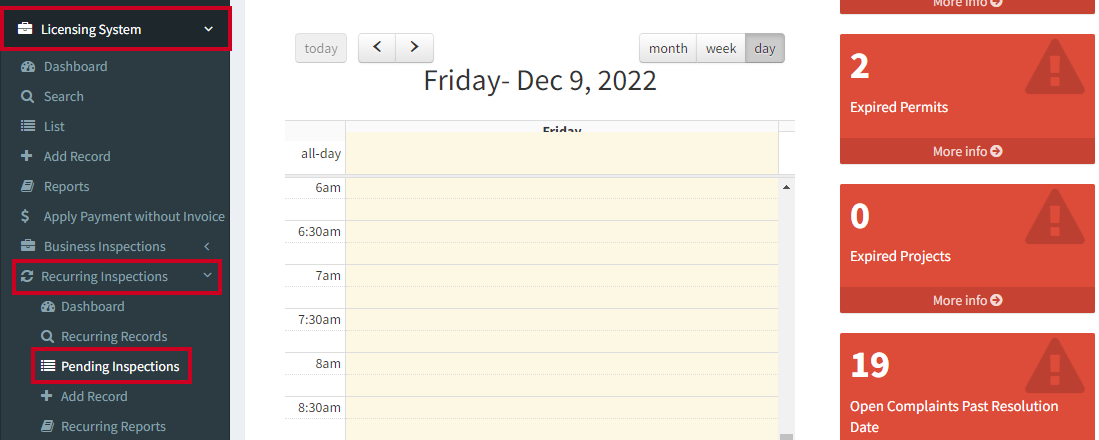Click the Reports book icon
Image resolution: width=1099 pixels, height=440 pixels.
click(27, 186)
